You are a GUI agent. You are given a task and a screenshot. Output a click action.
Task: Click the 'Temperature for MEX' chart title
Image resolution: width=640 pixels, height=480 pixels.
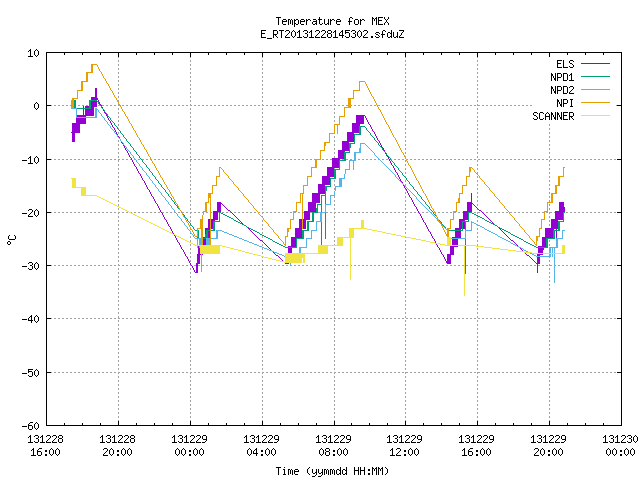click(332, 21)
